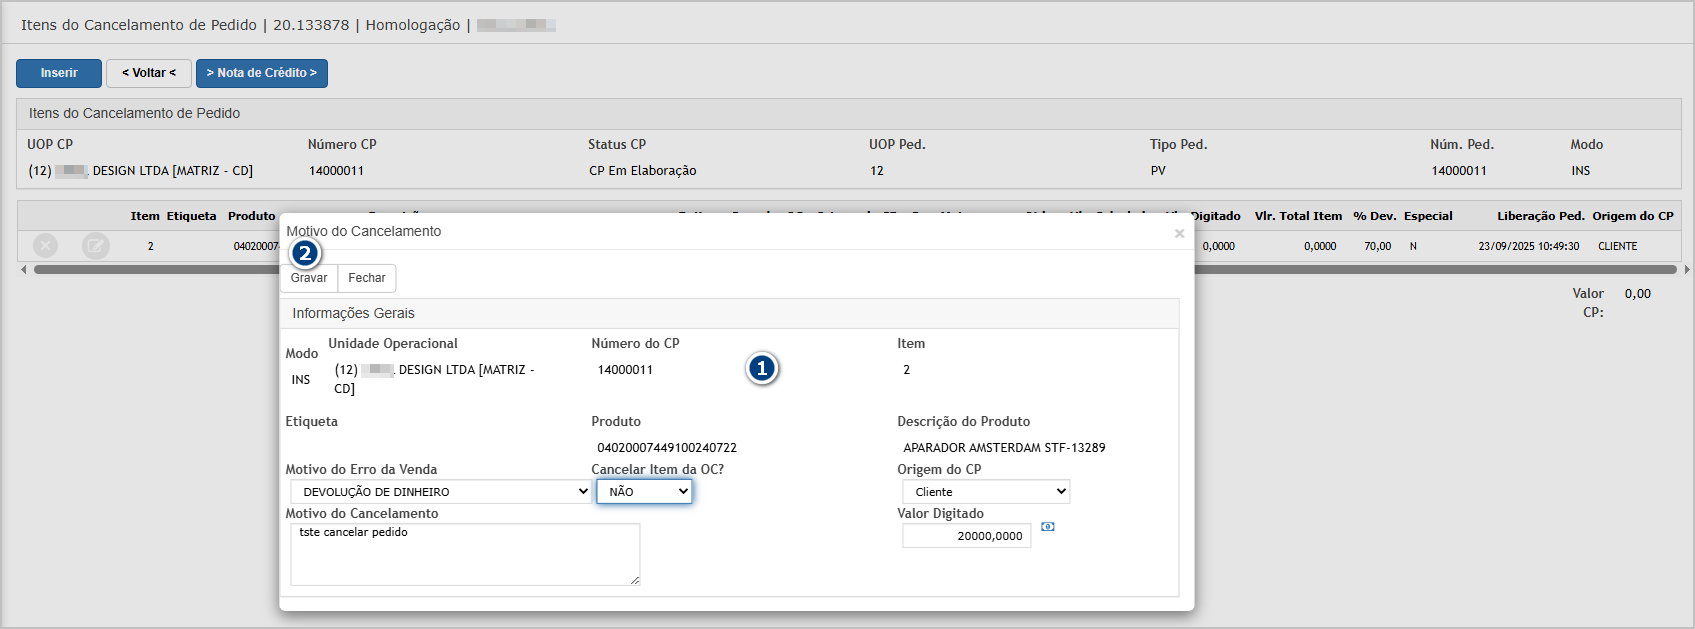Image resolution: width=1695 pixels, height=629 pixels.
Task: Click the left arrow of horizontal scrollbar
Action: click(23, 270)
